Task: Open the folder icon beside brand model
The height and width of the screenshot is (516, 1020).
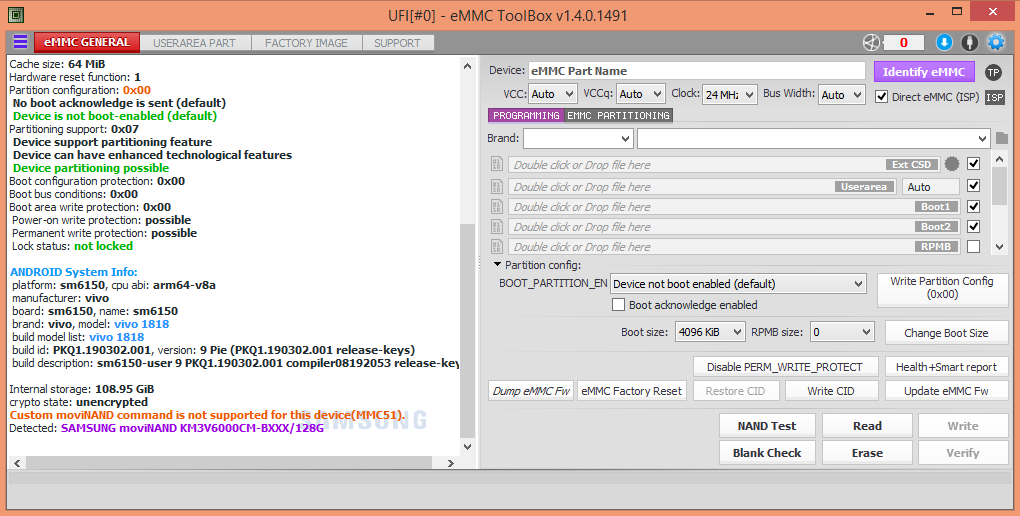Action: [x=1002, y=138]
